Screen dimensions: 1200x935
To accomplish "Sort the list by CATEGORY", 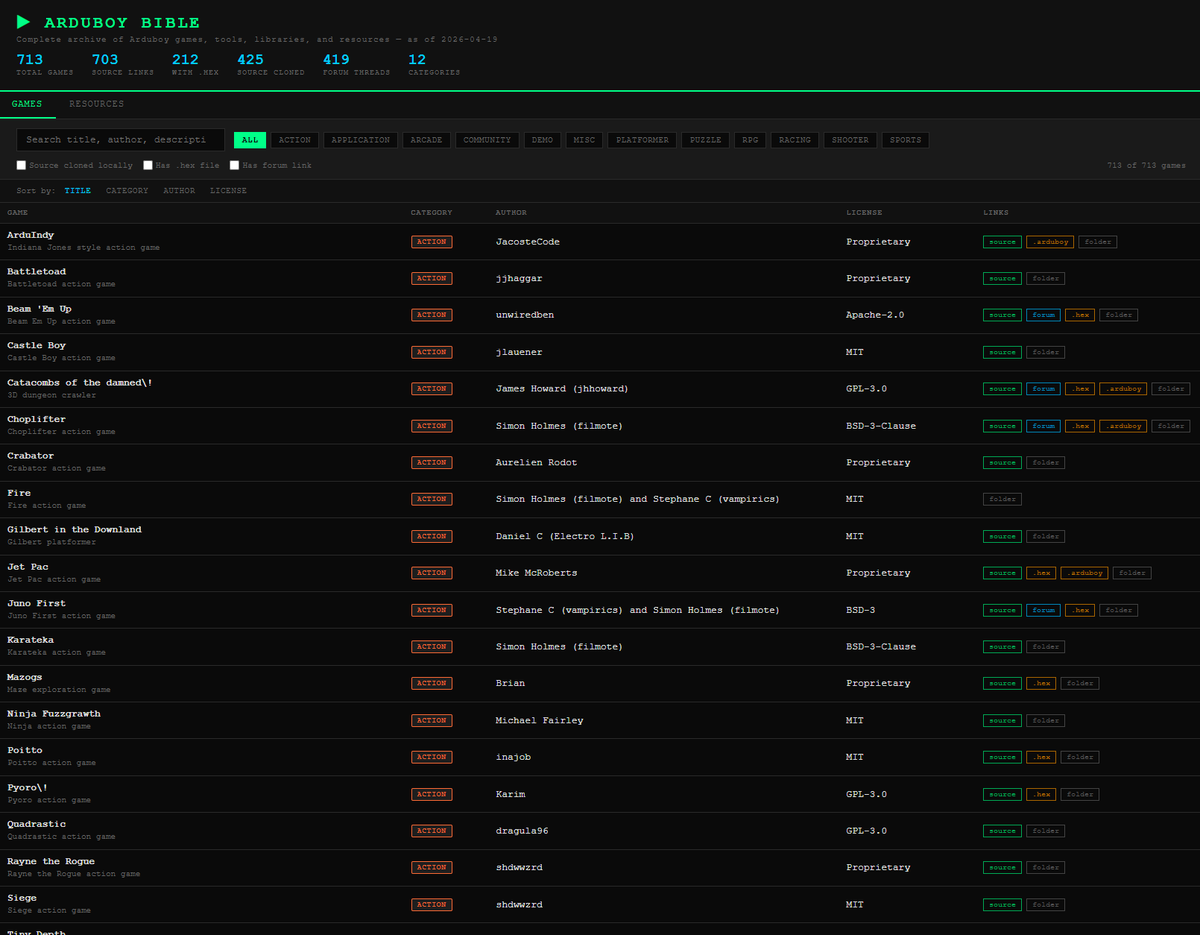I will point(127,190).
